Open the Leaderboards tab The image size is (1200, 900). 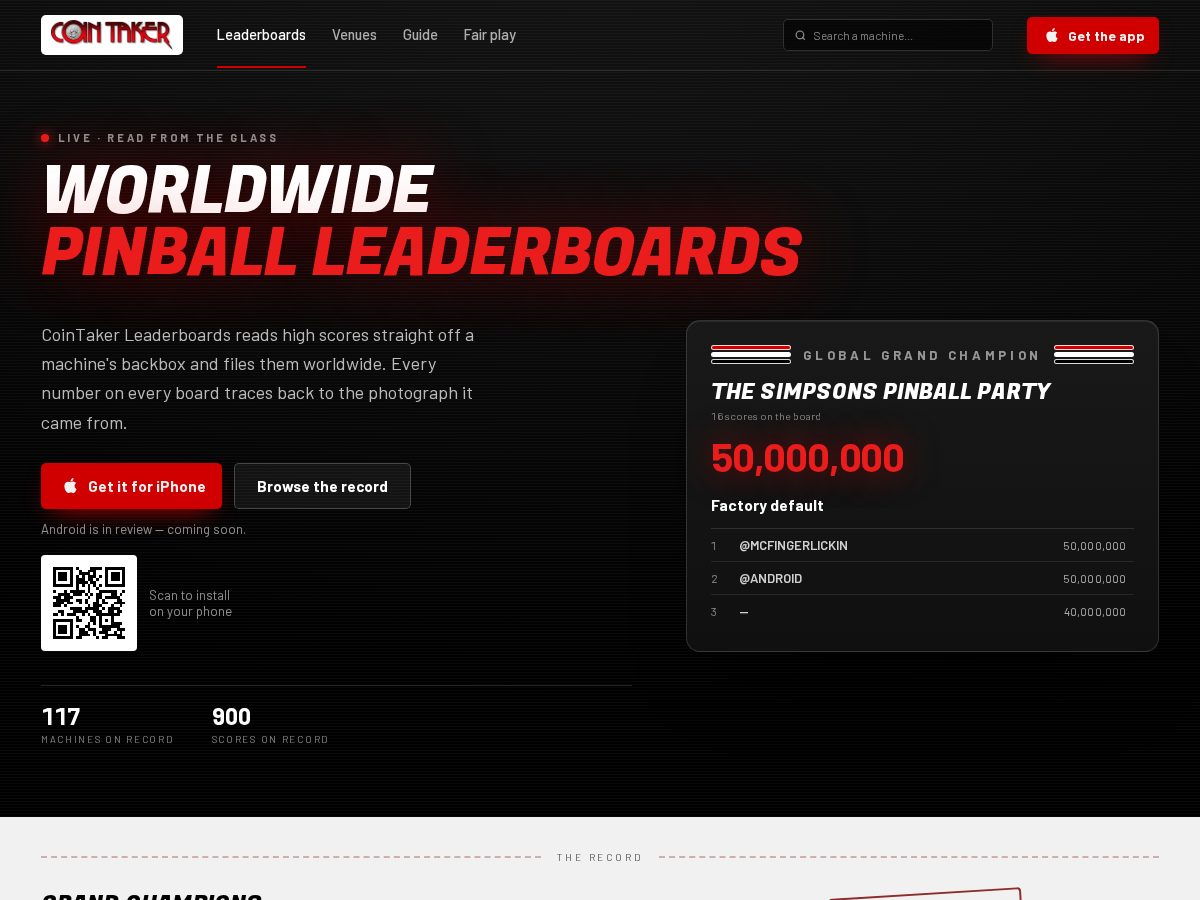261,35
